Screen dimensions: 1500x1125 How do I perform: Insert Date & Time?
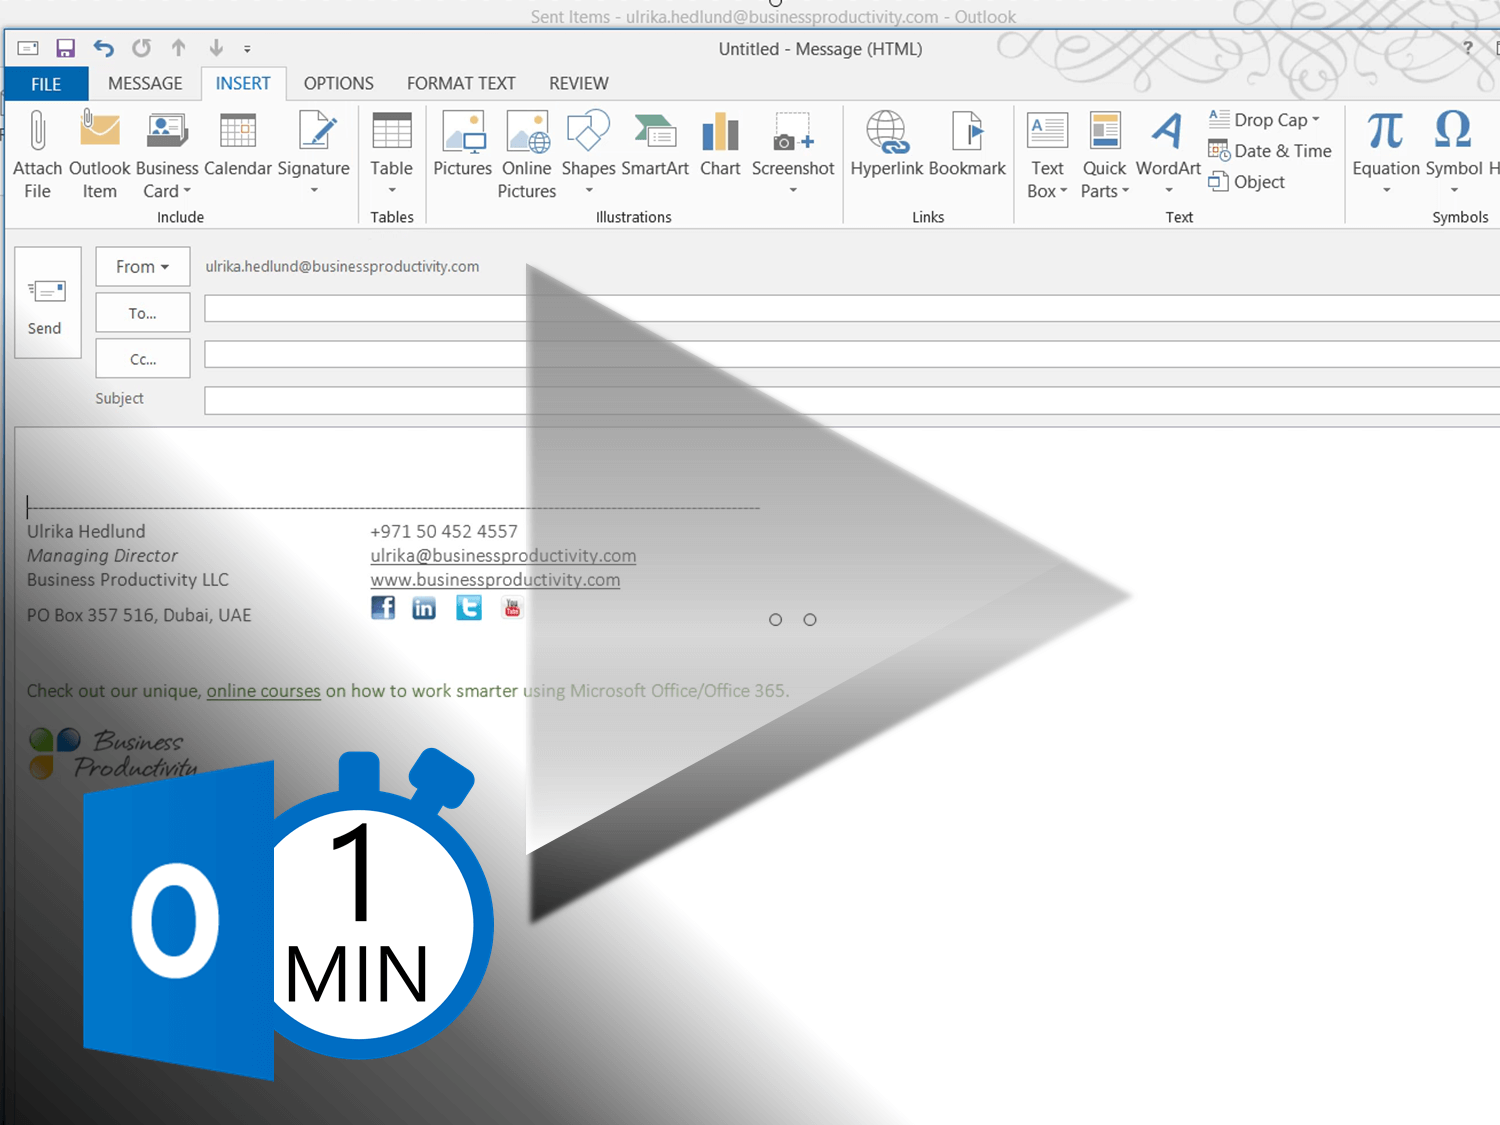1270,151
